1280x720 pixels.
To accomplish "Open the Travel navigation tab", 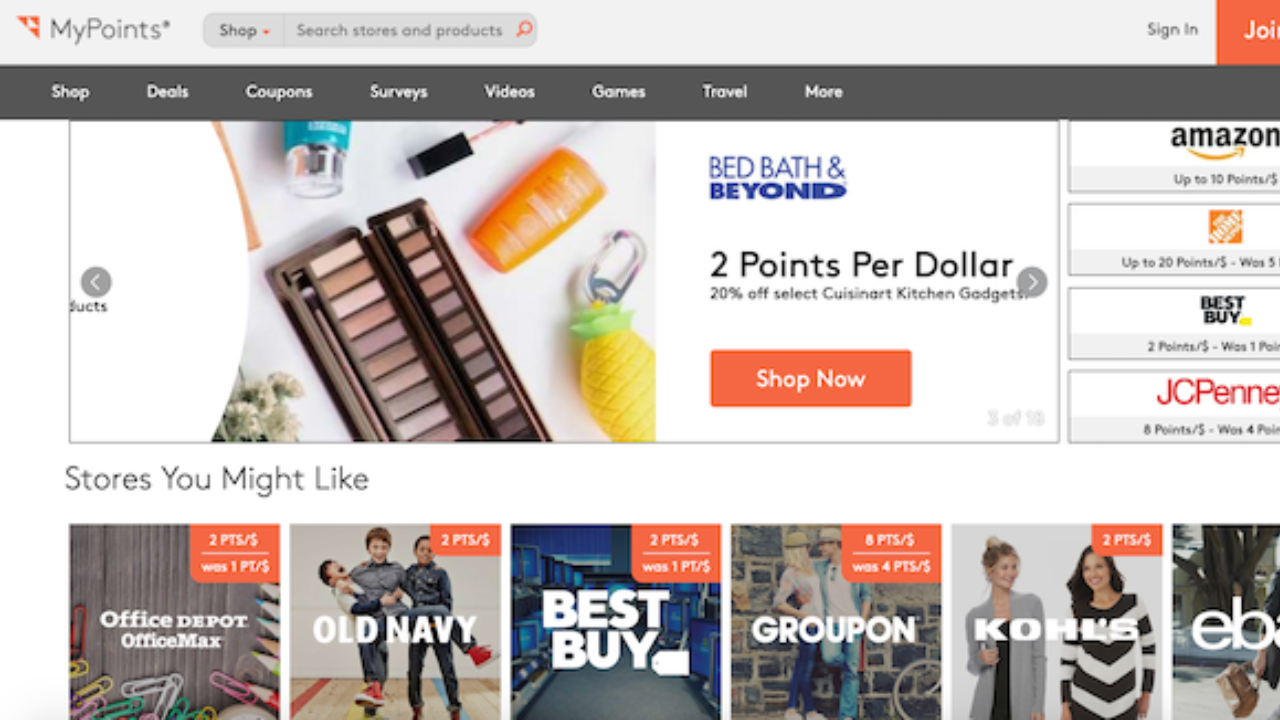I will [724, 91].
